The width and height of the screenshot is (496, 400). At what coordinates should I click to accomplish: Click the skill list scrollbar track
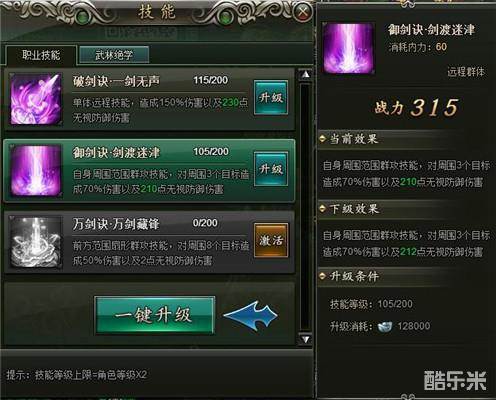click(x=305, y=207)
